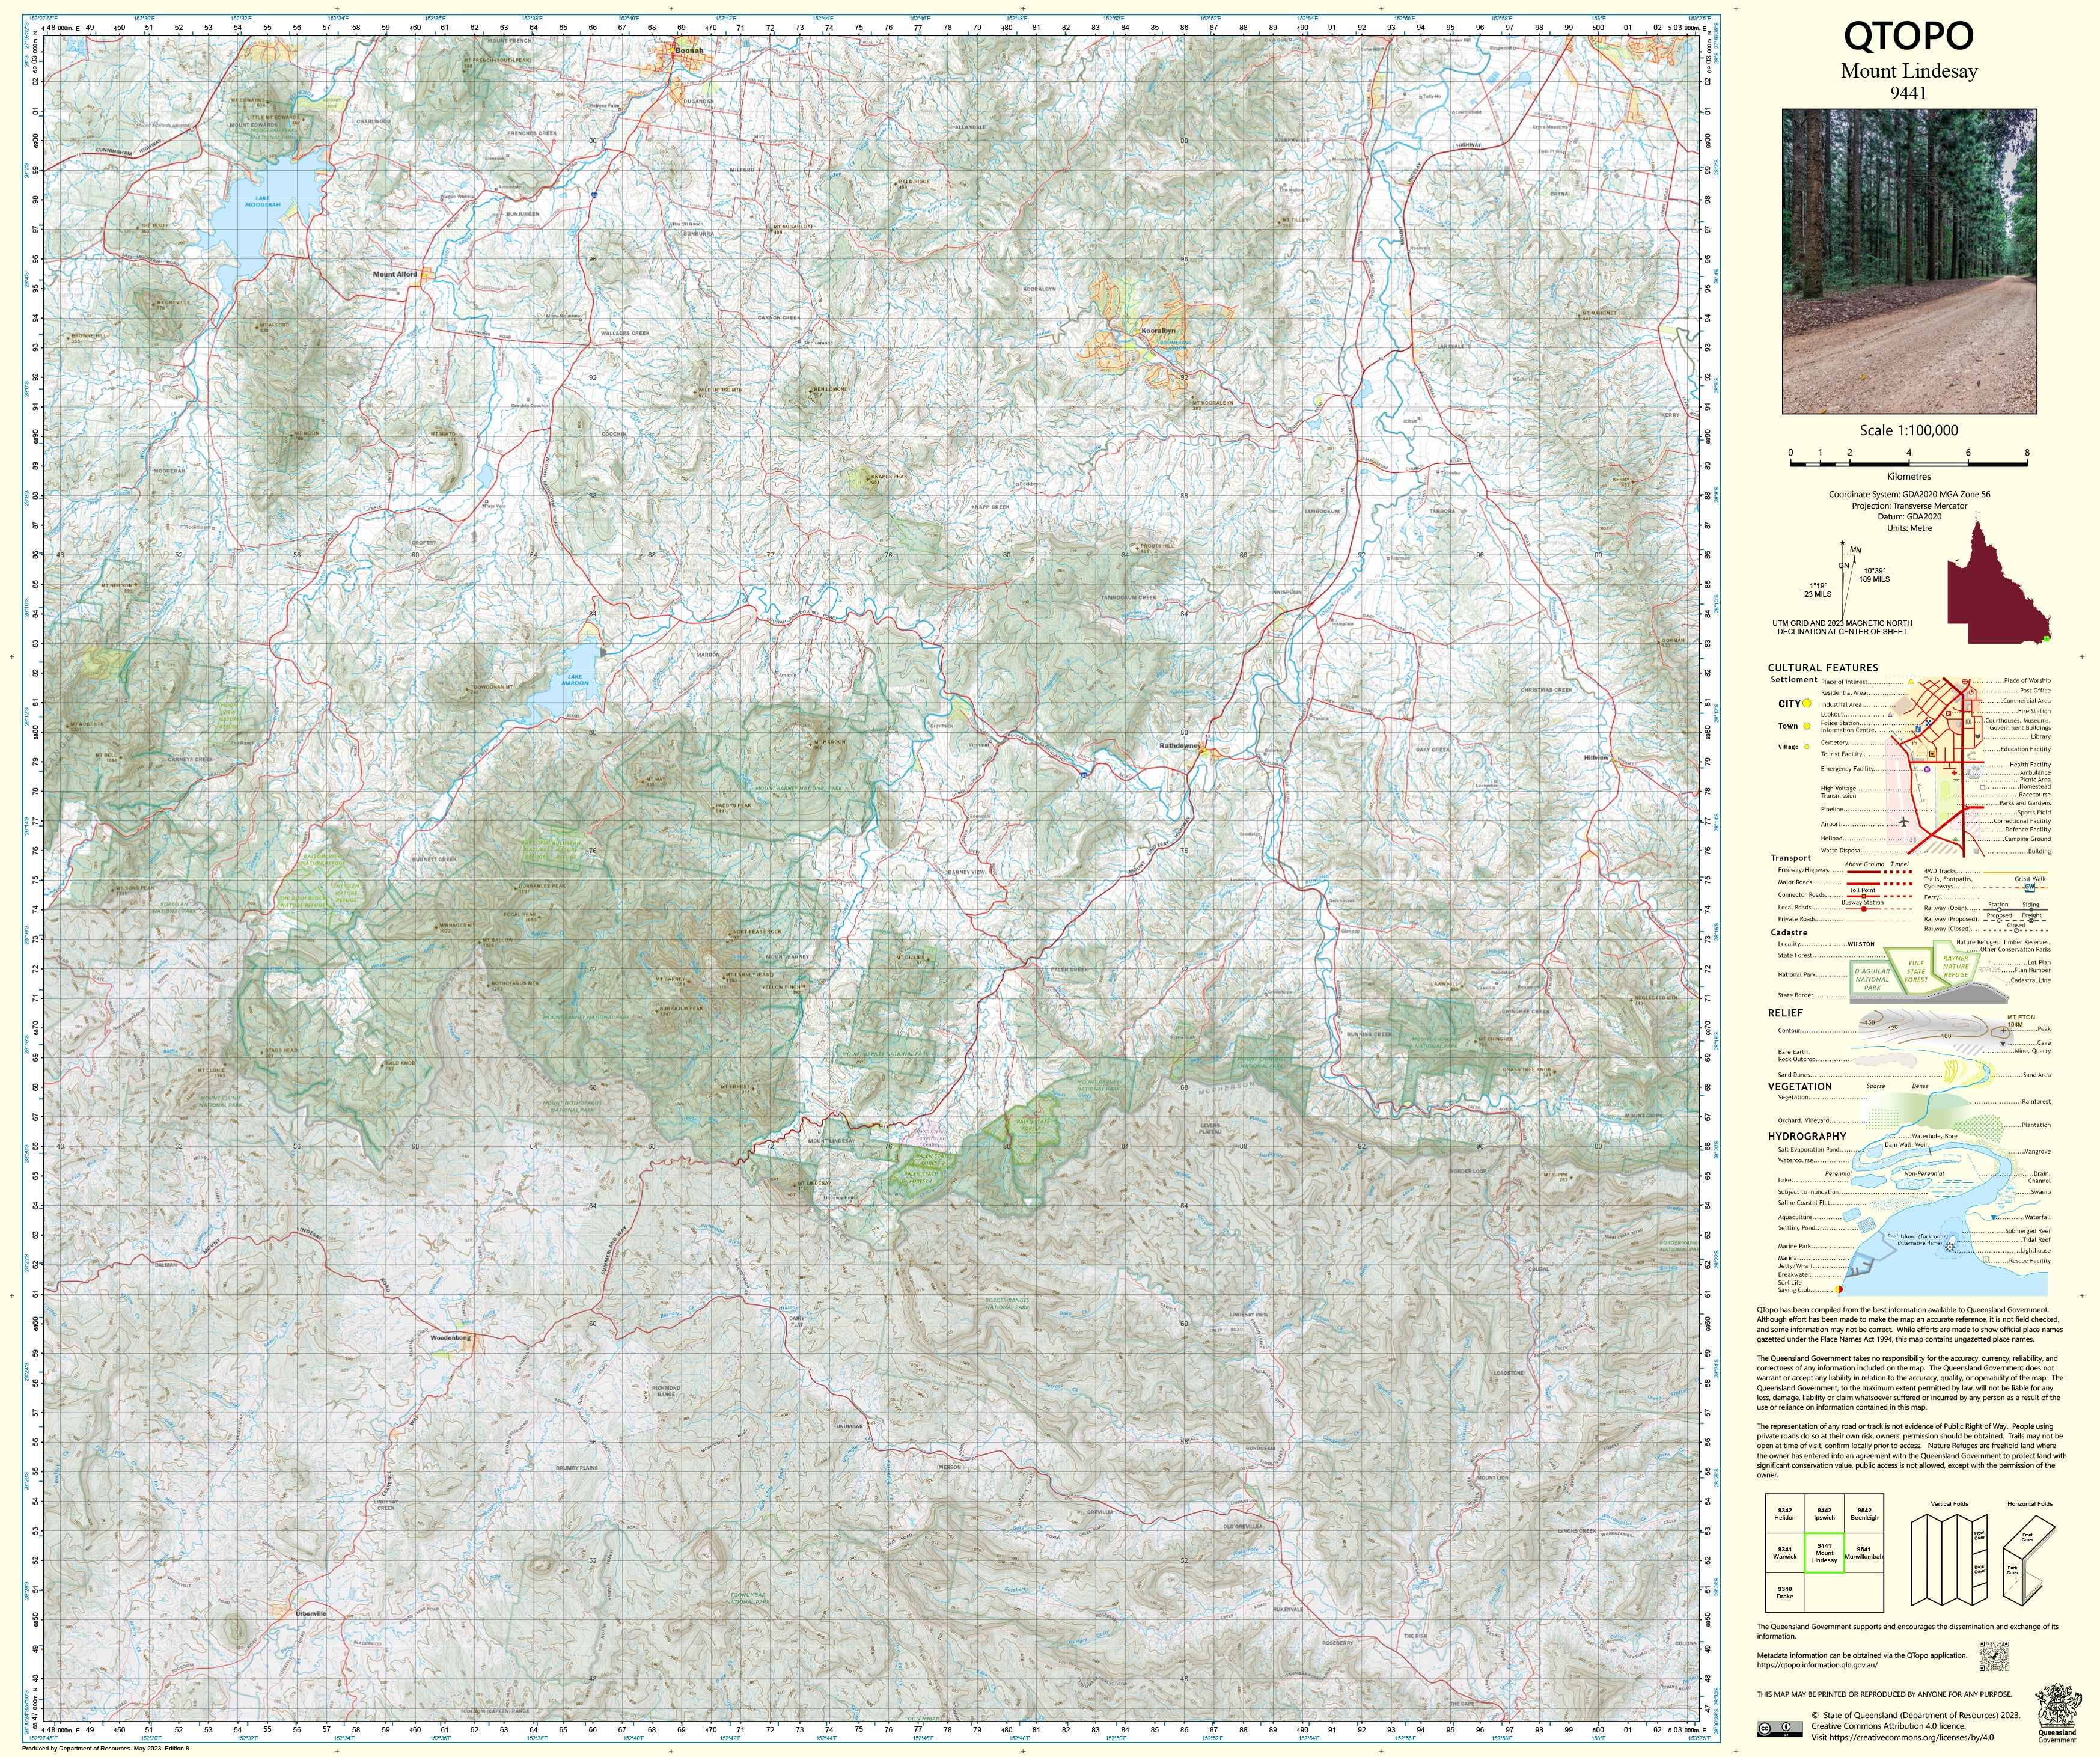2100x1757 pixels.
Task: Click the Vertical Folds diagram
Action: pos(1949,1560)
